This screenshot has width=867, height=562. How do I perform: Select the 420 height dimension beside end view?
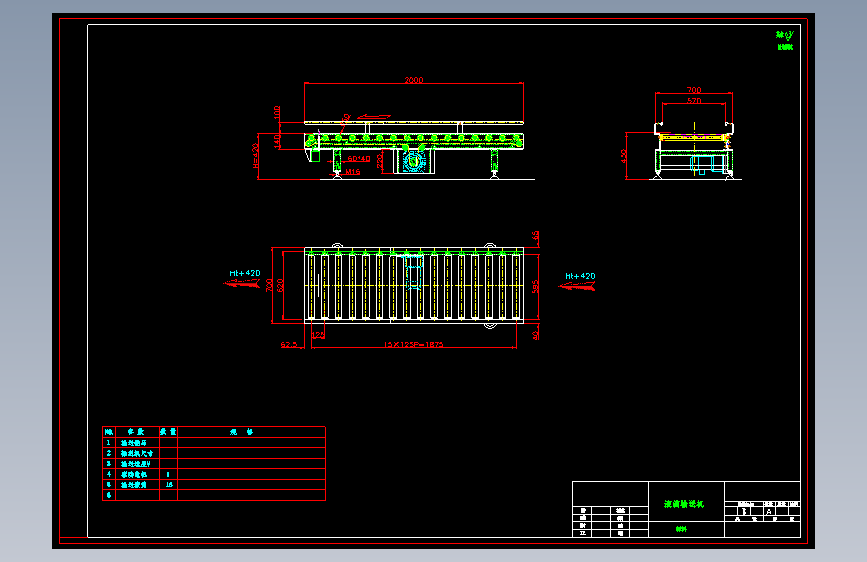624,156
